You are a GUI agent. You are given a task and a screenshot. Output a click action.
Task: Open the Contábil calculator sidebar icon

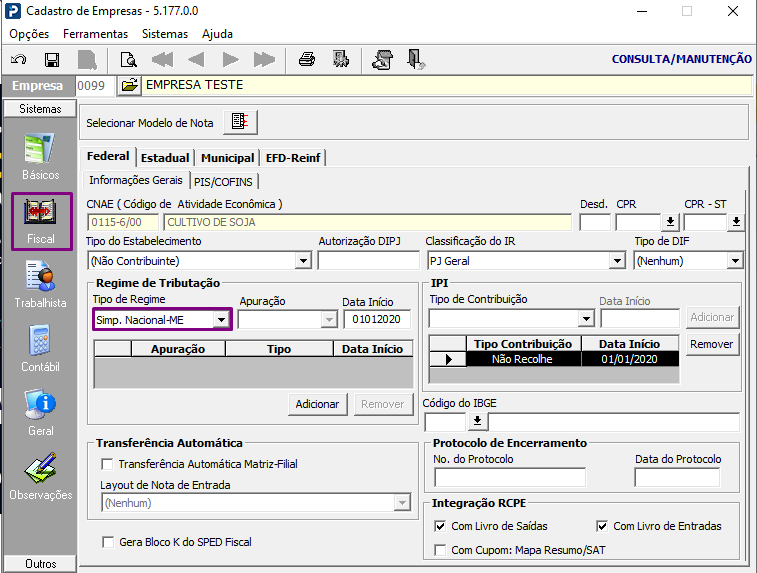click(40, 349)
